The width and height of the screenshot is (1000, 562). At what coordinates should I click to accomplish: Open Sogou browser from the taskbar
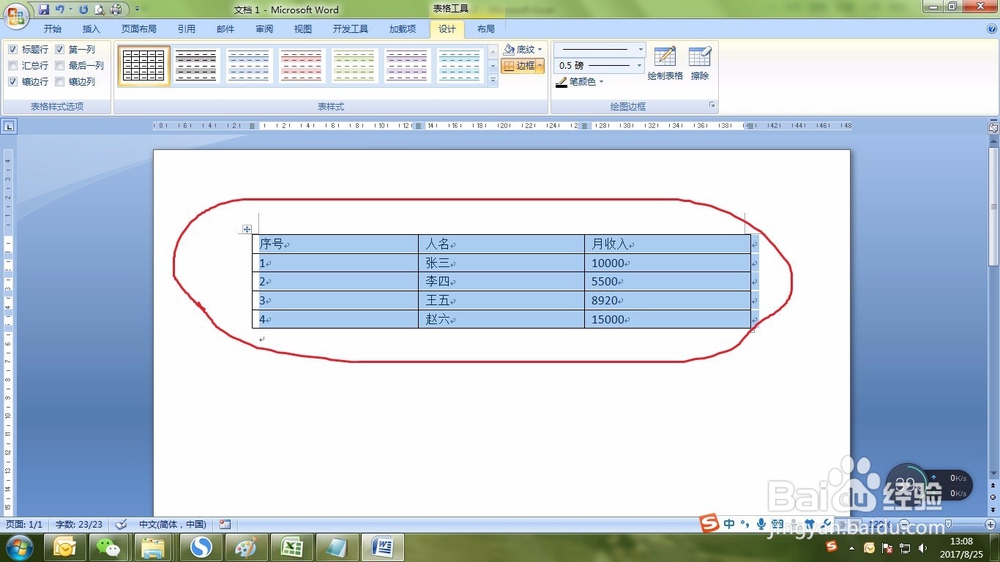201,548
